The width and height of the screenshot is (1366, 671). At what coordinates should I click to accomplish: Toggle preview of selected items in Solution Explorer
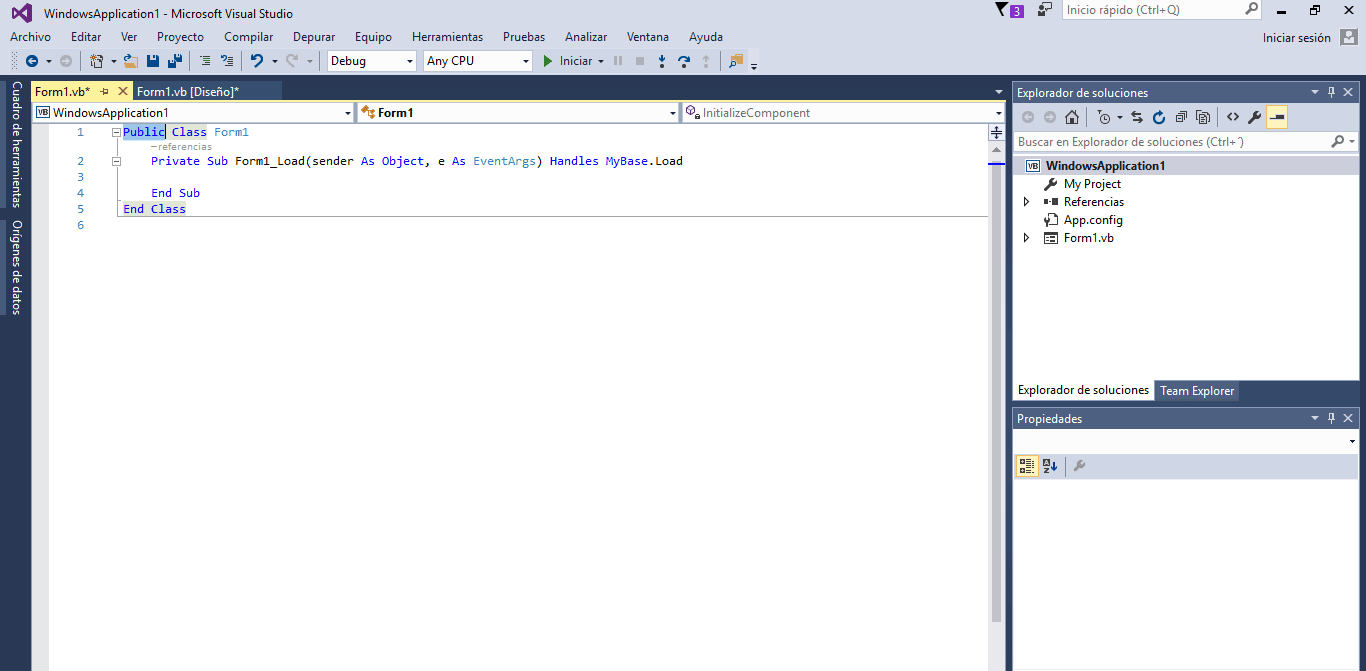tap(1277, 117)
